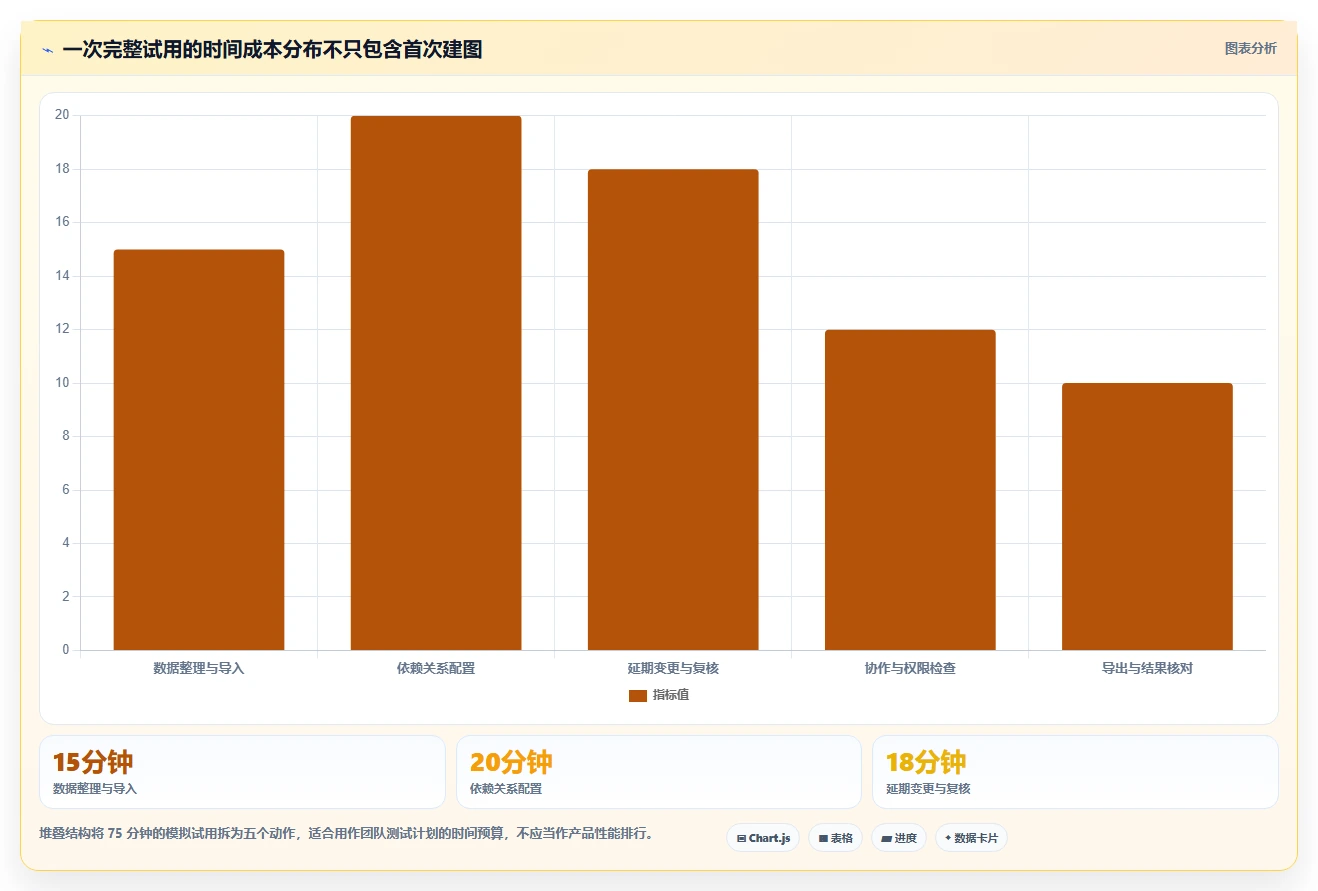Click the 20分钟 stat card value
The image size is (1318, 891).
click(511, 762)
